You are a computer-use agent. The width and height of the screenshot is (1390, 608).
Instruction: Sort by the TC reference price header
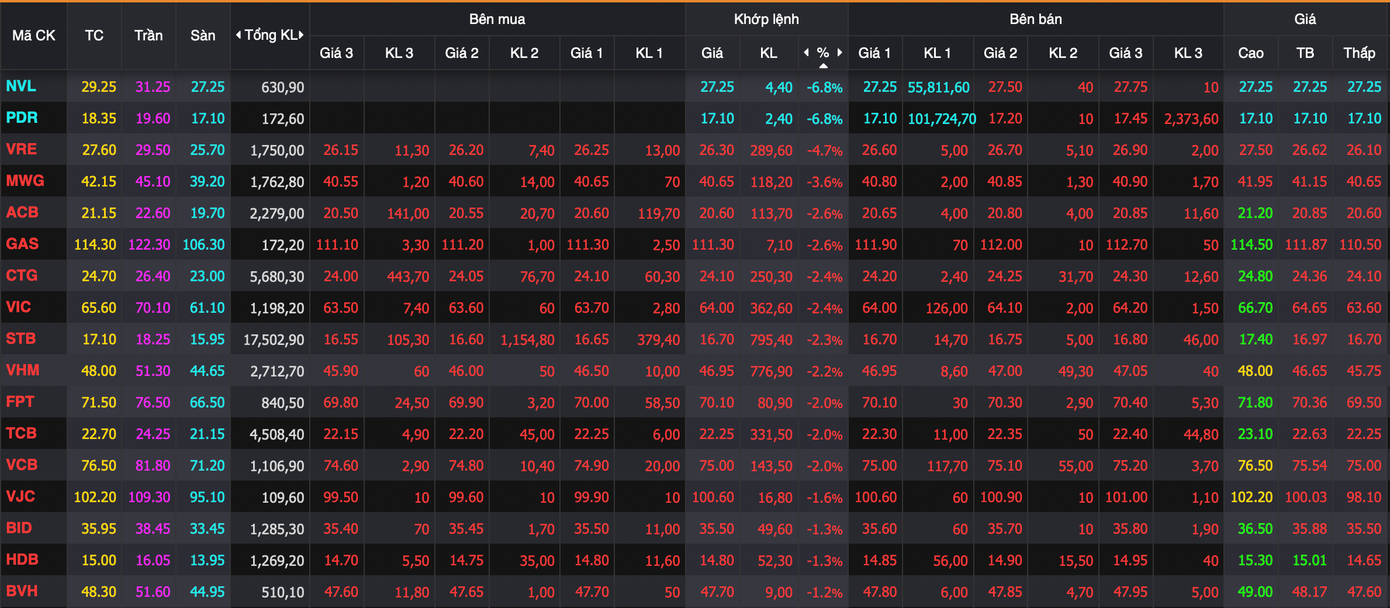[x=94, y=35]
